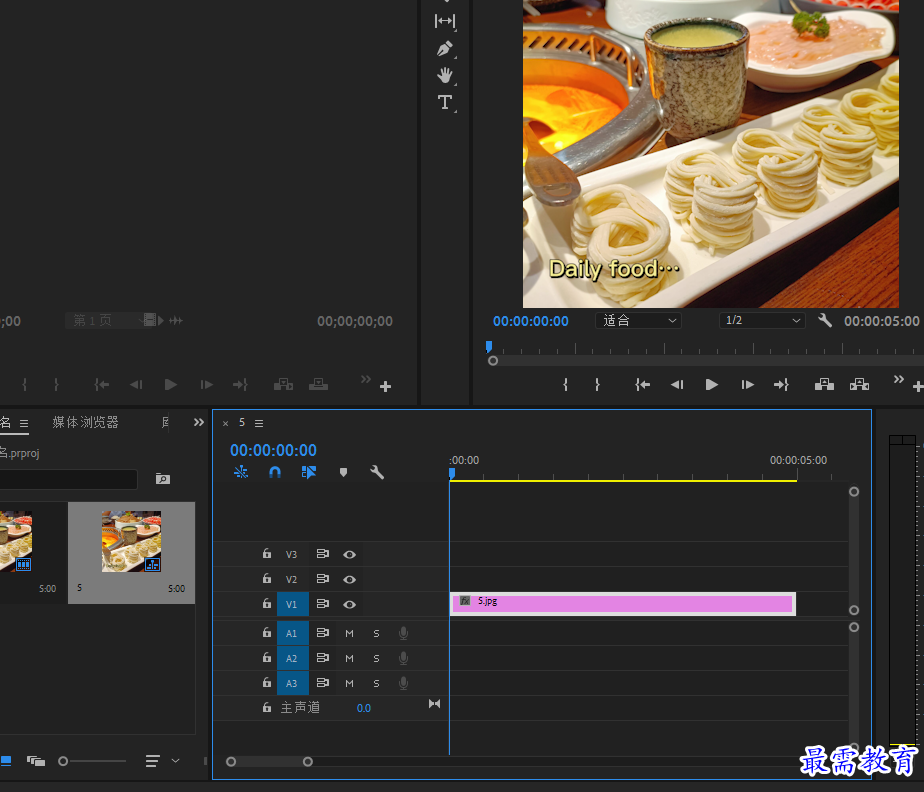The width and height of the screenshot is (924, 792).
Task: Hide V2 track output eye
Action: pyautogui.click(x=349, y=579)
